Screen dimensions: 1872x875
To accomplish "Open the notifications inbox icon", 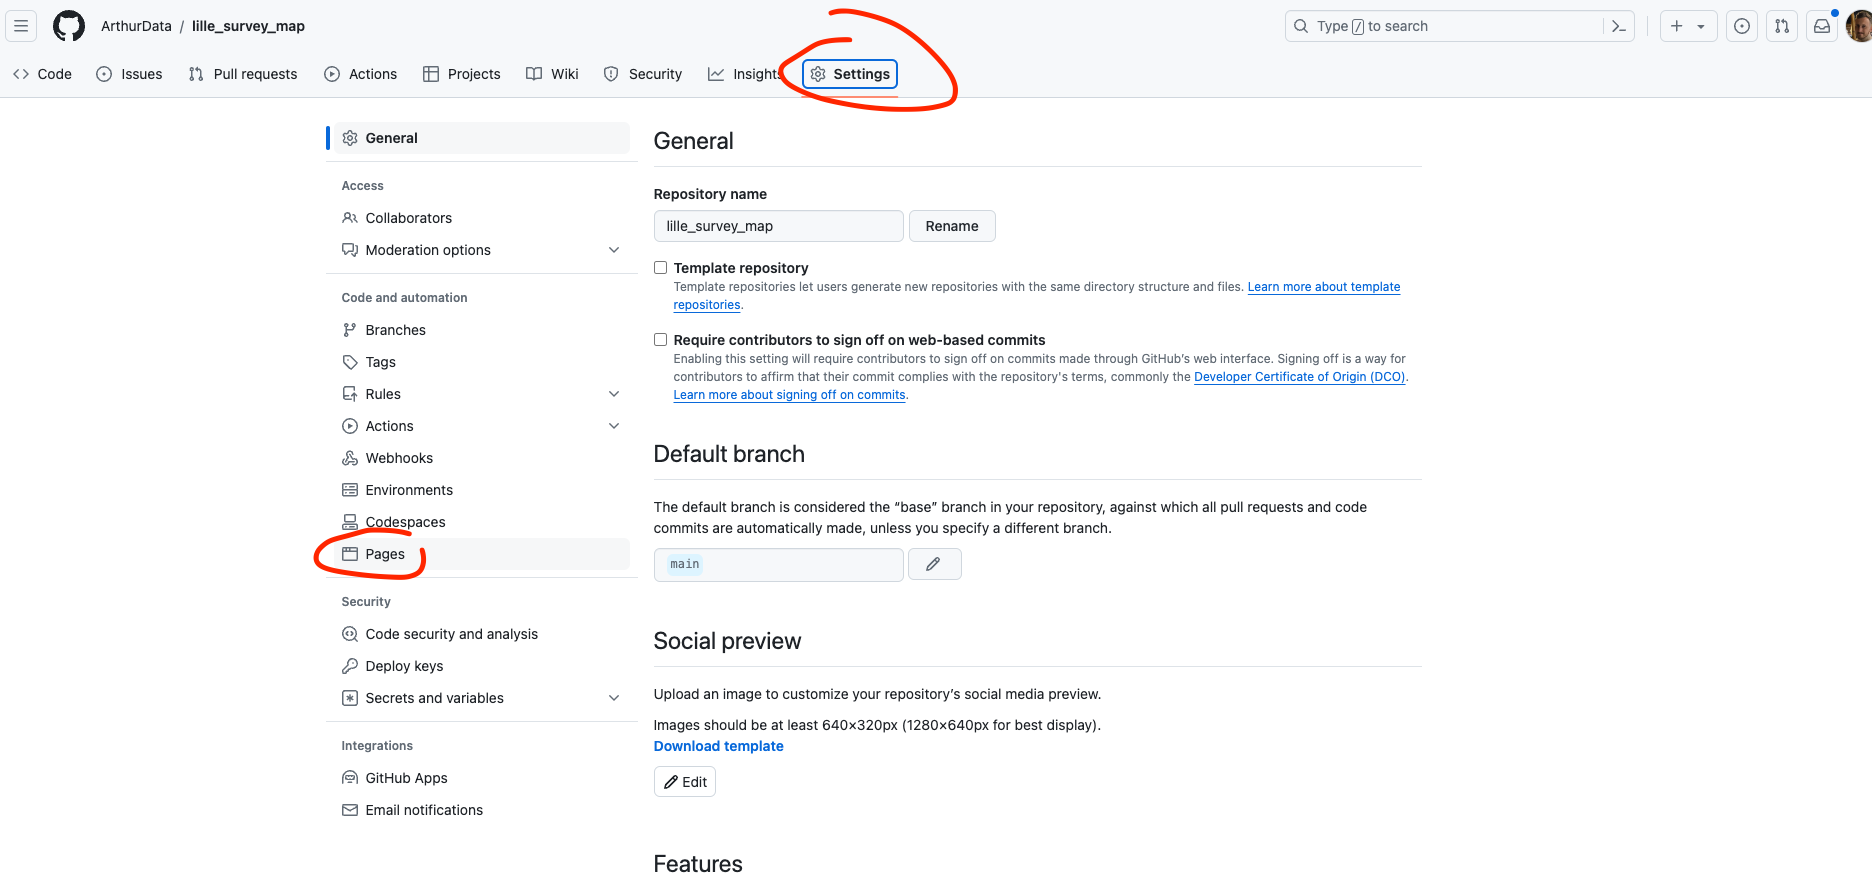I will (1822, 26).
